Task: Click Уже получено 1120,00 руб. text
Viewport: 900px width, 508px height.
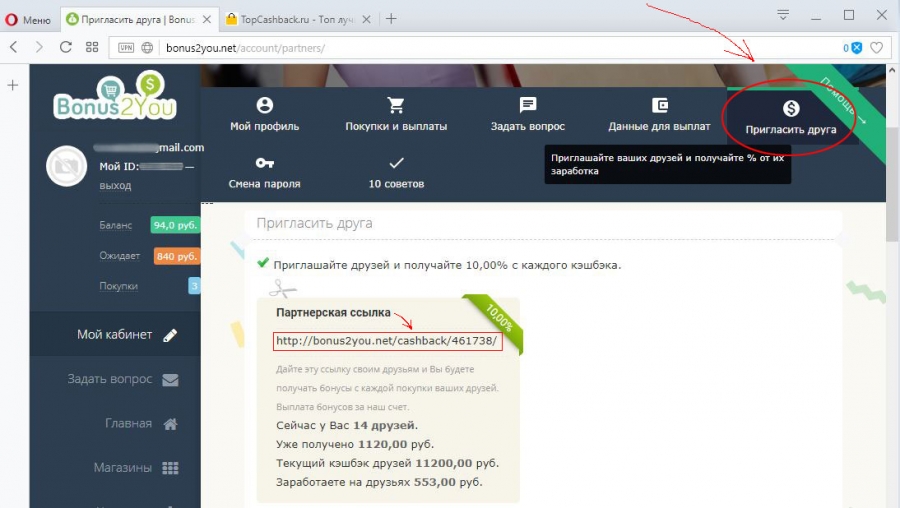Action: (355, 444)
